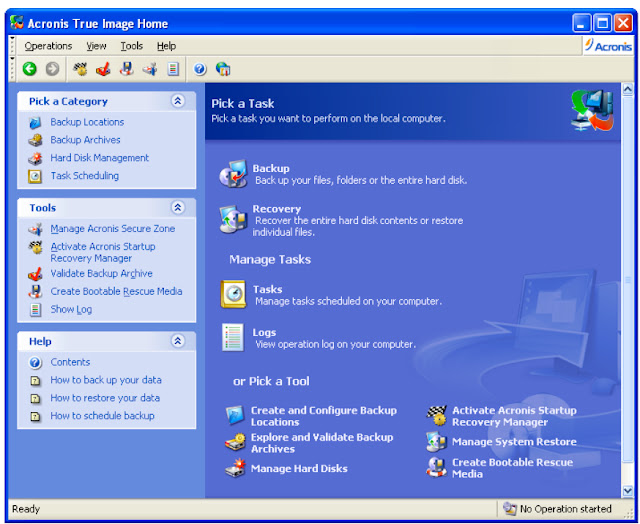Click the globe web support toolbar icon
Screen dimensions: 640x524
223,69
